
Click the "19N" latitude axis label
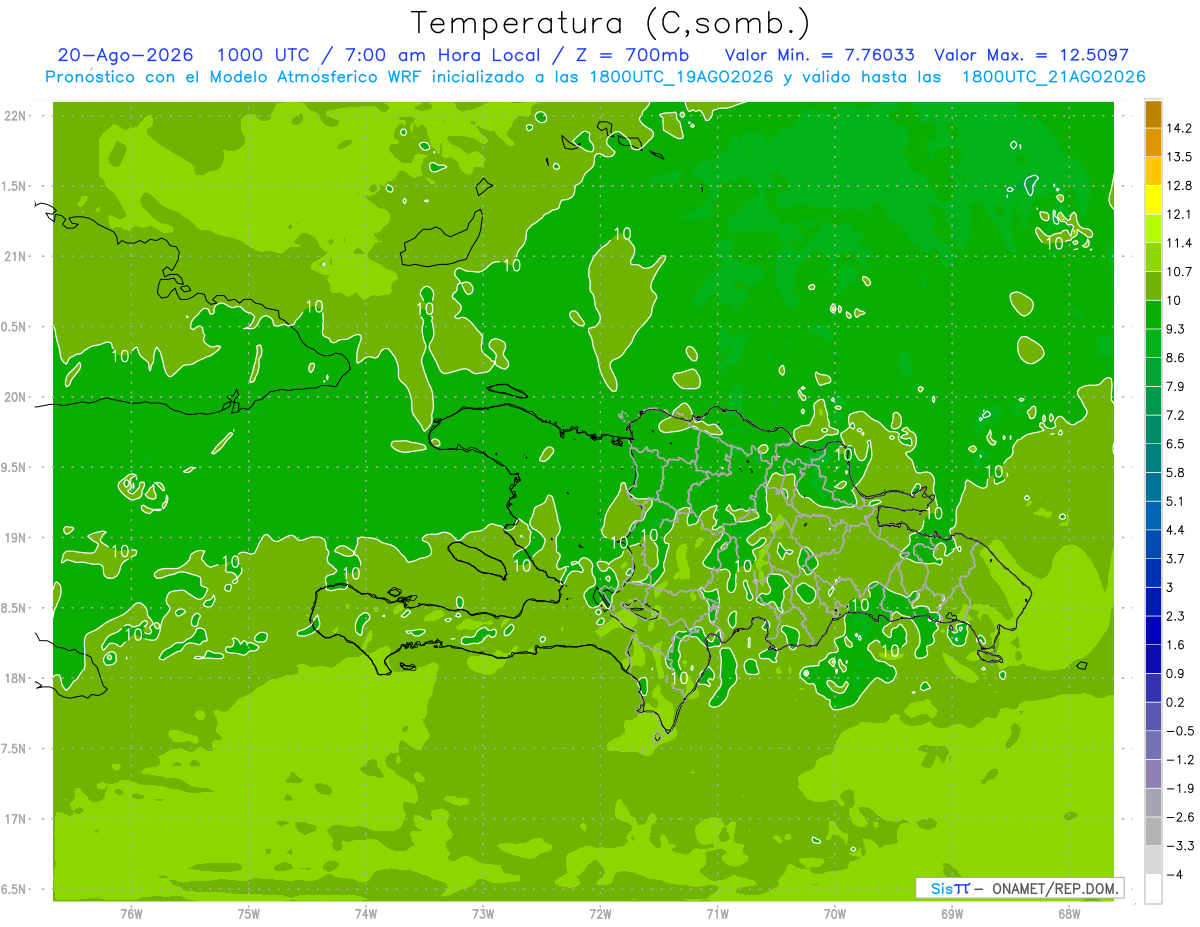[x=14, y=538]
